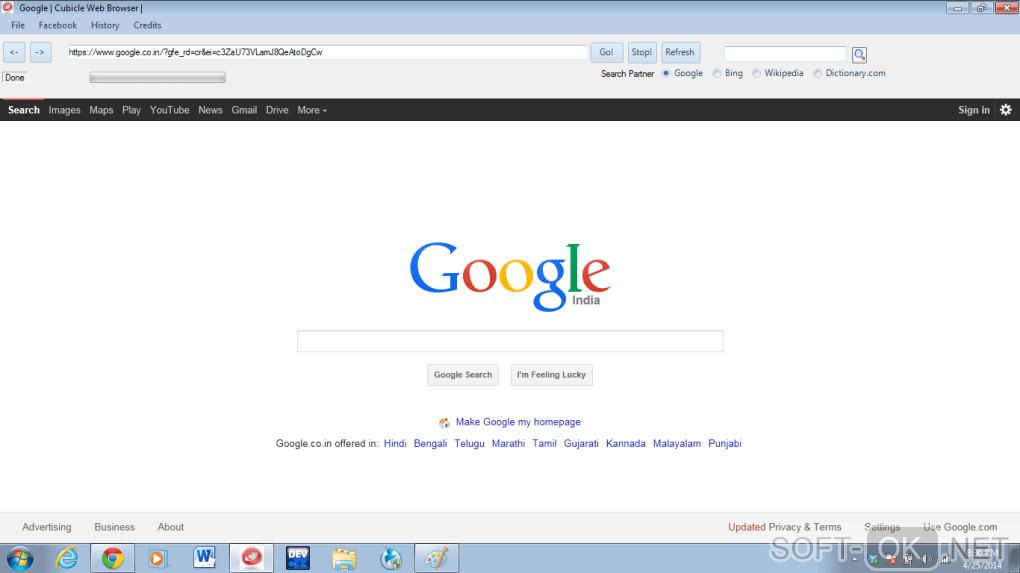The image size is (1020, 573).
Task: Click Make Google my homepage link
Action: 518,422
